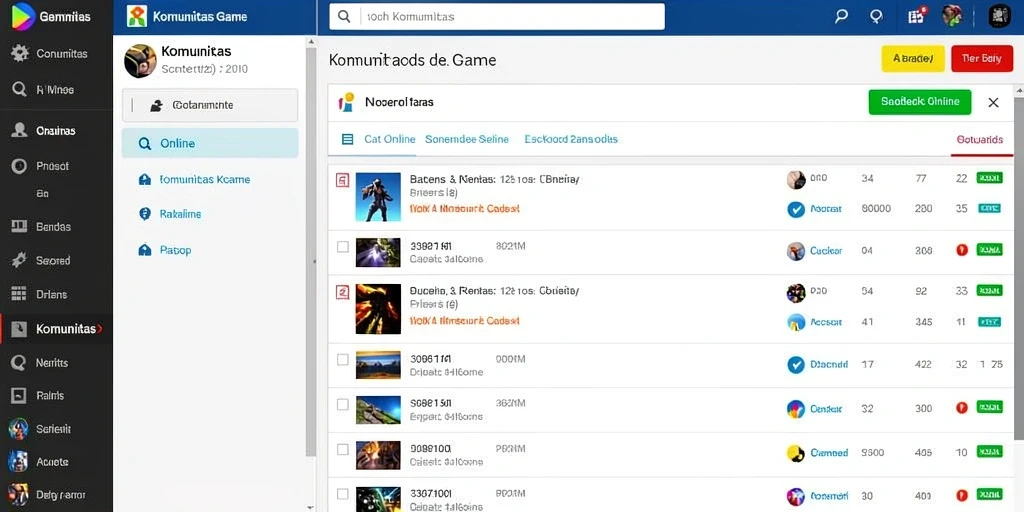Viewport: 1024px width, 512px height.
Task: Click red alert icon in Oanter row
Action: pos(961,408)
